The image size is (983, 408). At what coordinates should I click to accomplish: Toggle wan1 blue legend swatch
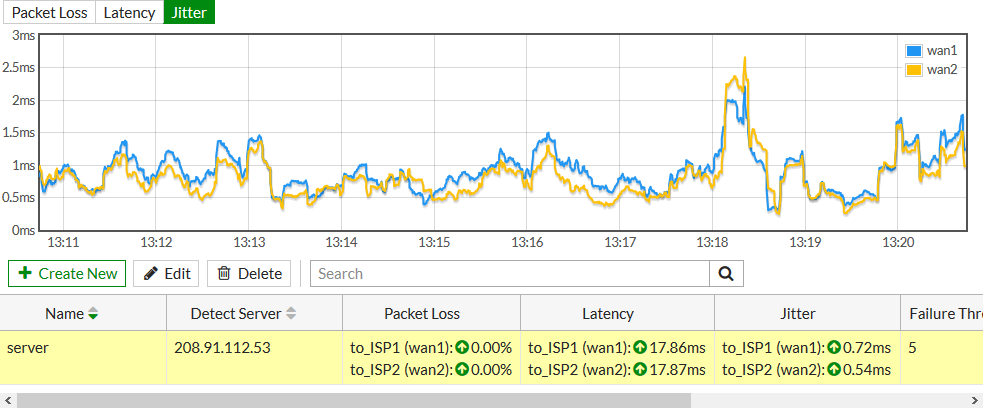pyautogui.click(x=914, y=50)
